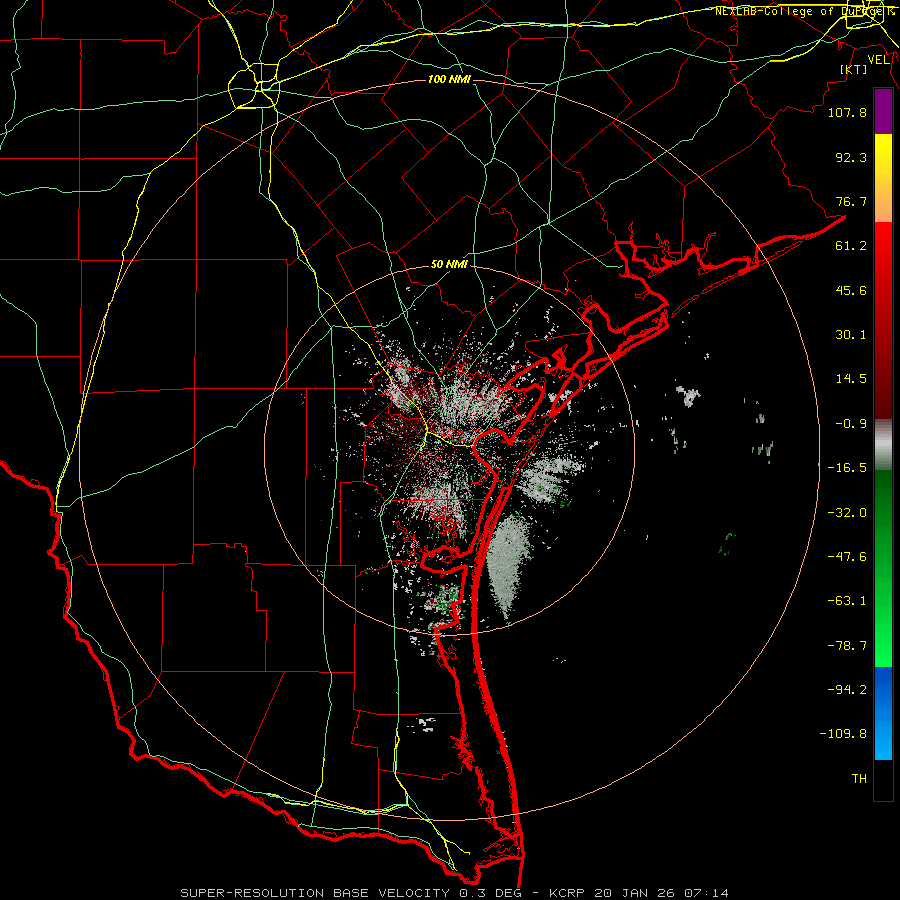The height and width of the screenshot is (900, 900).
Task: Click the 100 NMI range ring label
Action: 449,79
